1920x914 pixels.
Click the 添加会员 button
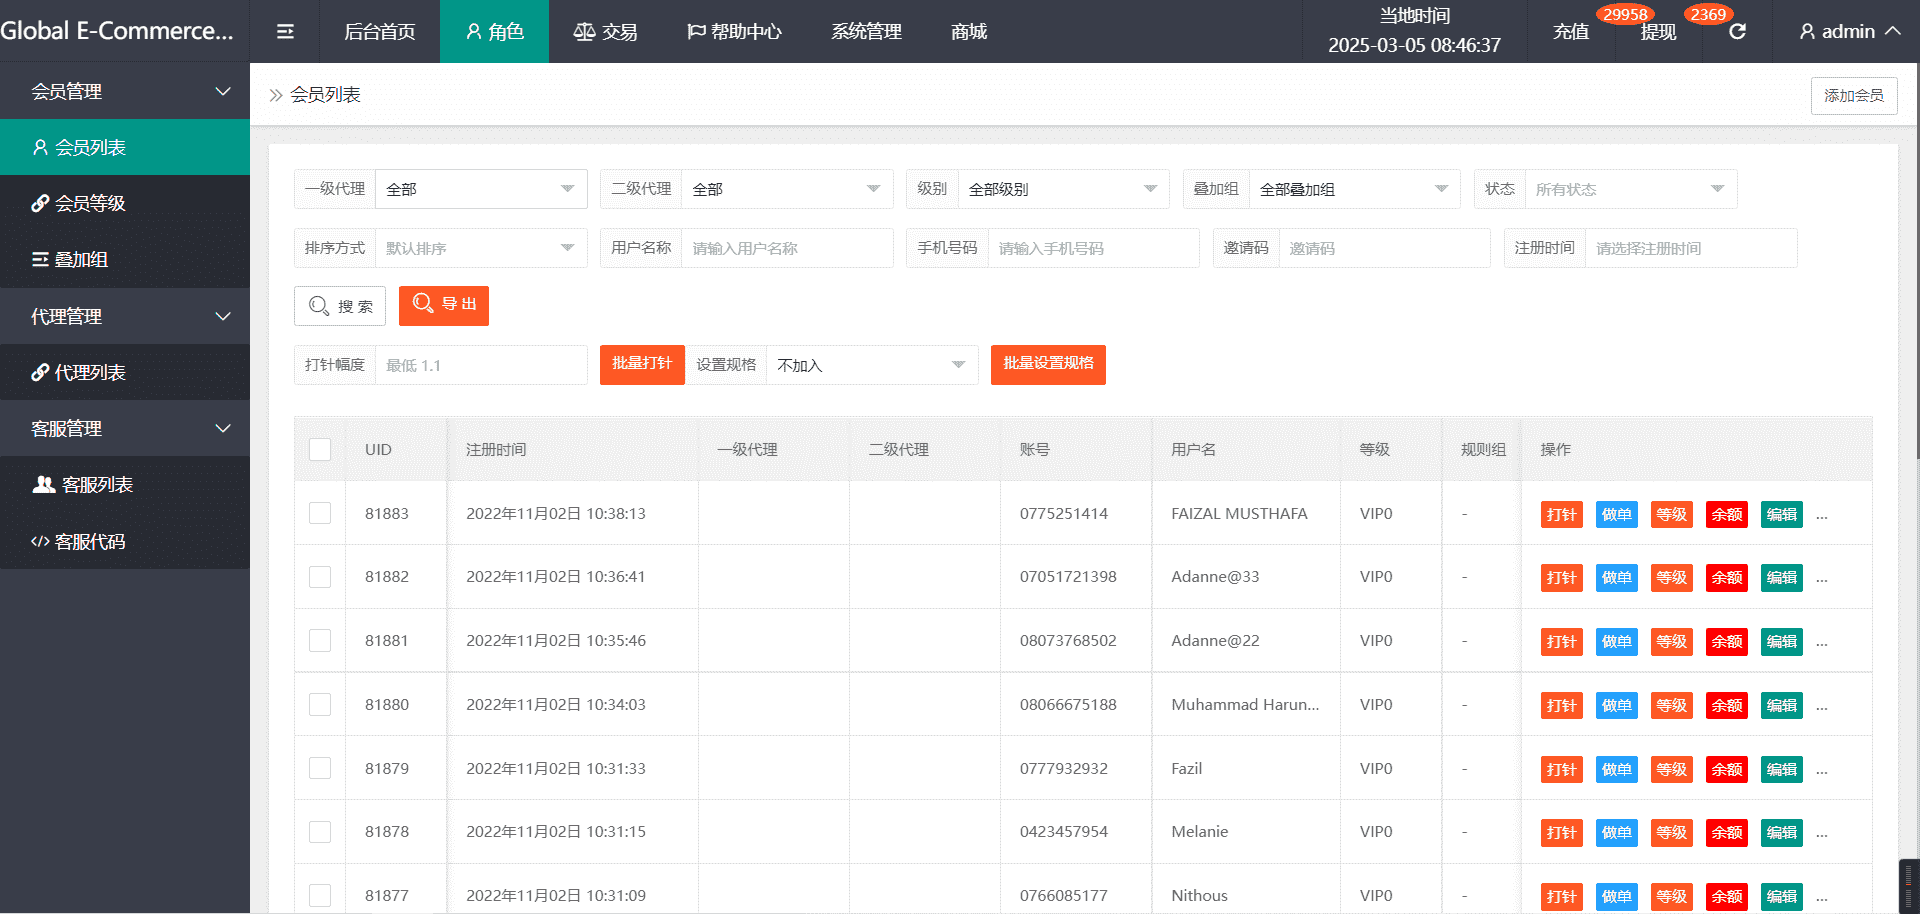click(1853, 96)
